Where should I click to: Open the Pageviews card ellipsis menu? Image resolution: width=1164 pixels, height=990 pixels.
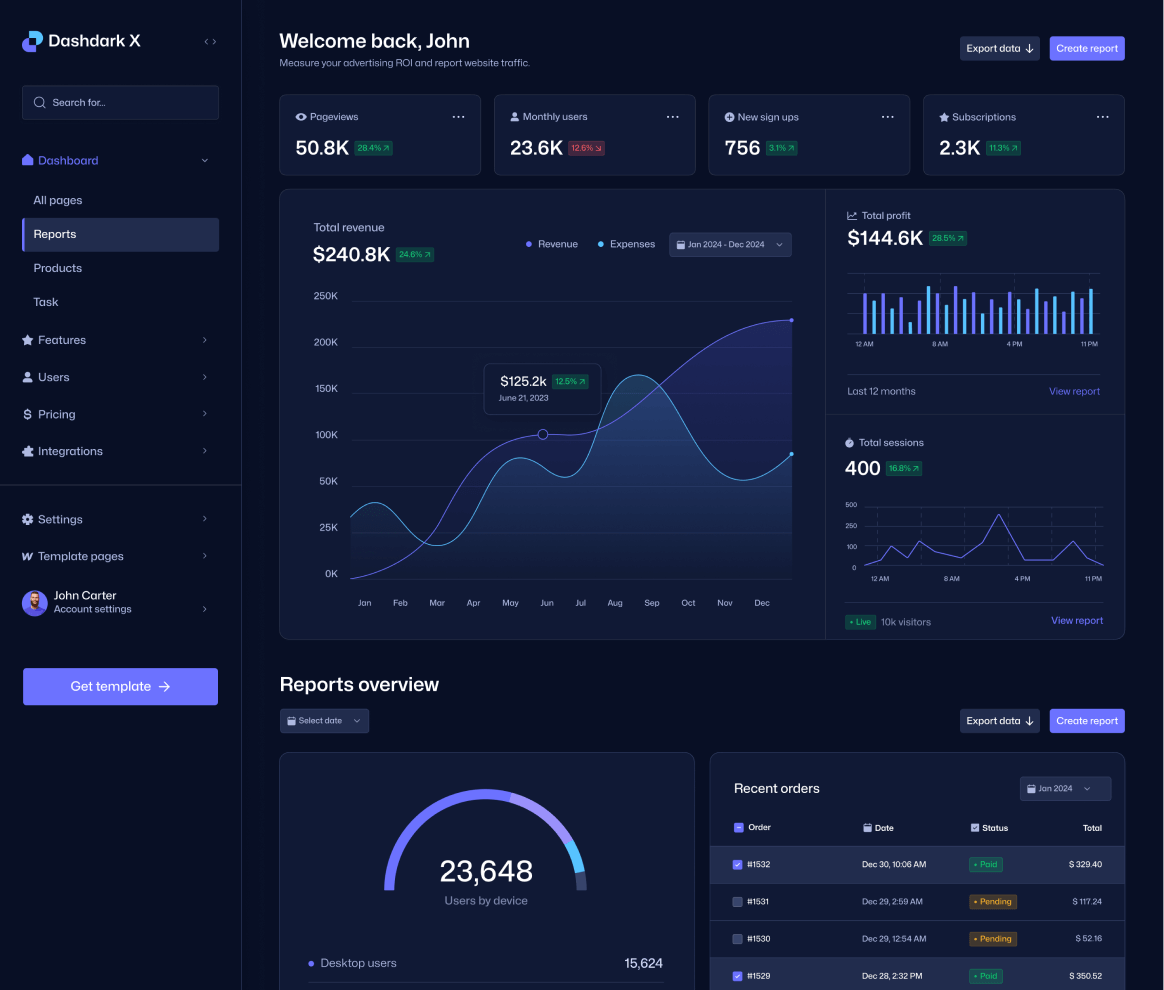click(x=458, y=117)
